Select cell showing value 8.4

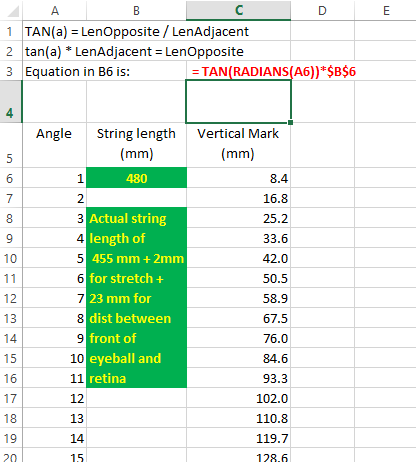point(238,178)
